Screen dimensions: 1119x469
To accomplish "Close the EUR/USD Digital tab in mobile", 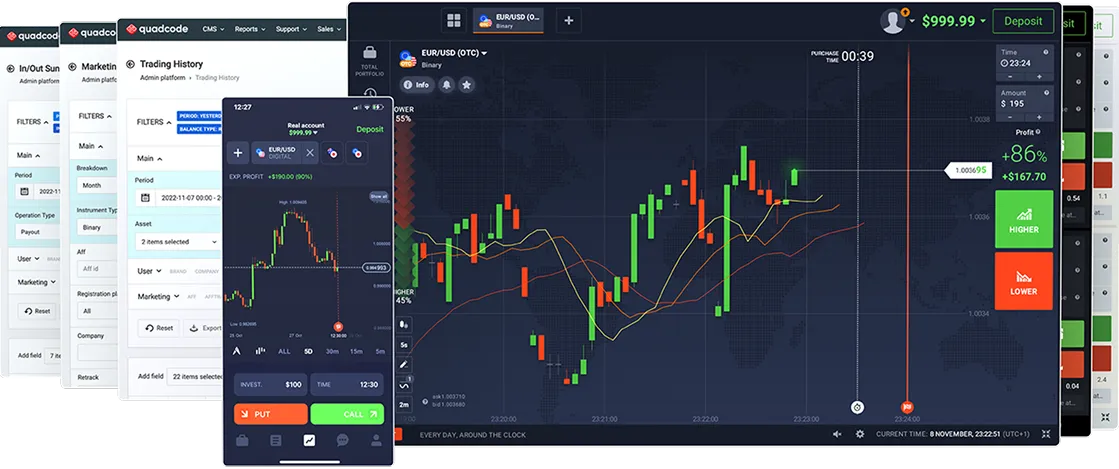I will pos(310,153).
